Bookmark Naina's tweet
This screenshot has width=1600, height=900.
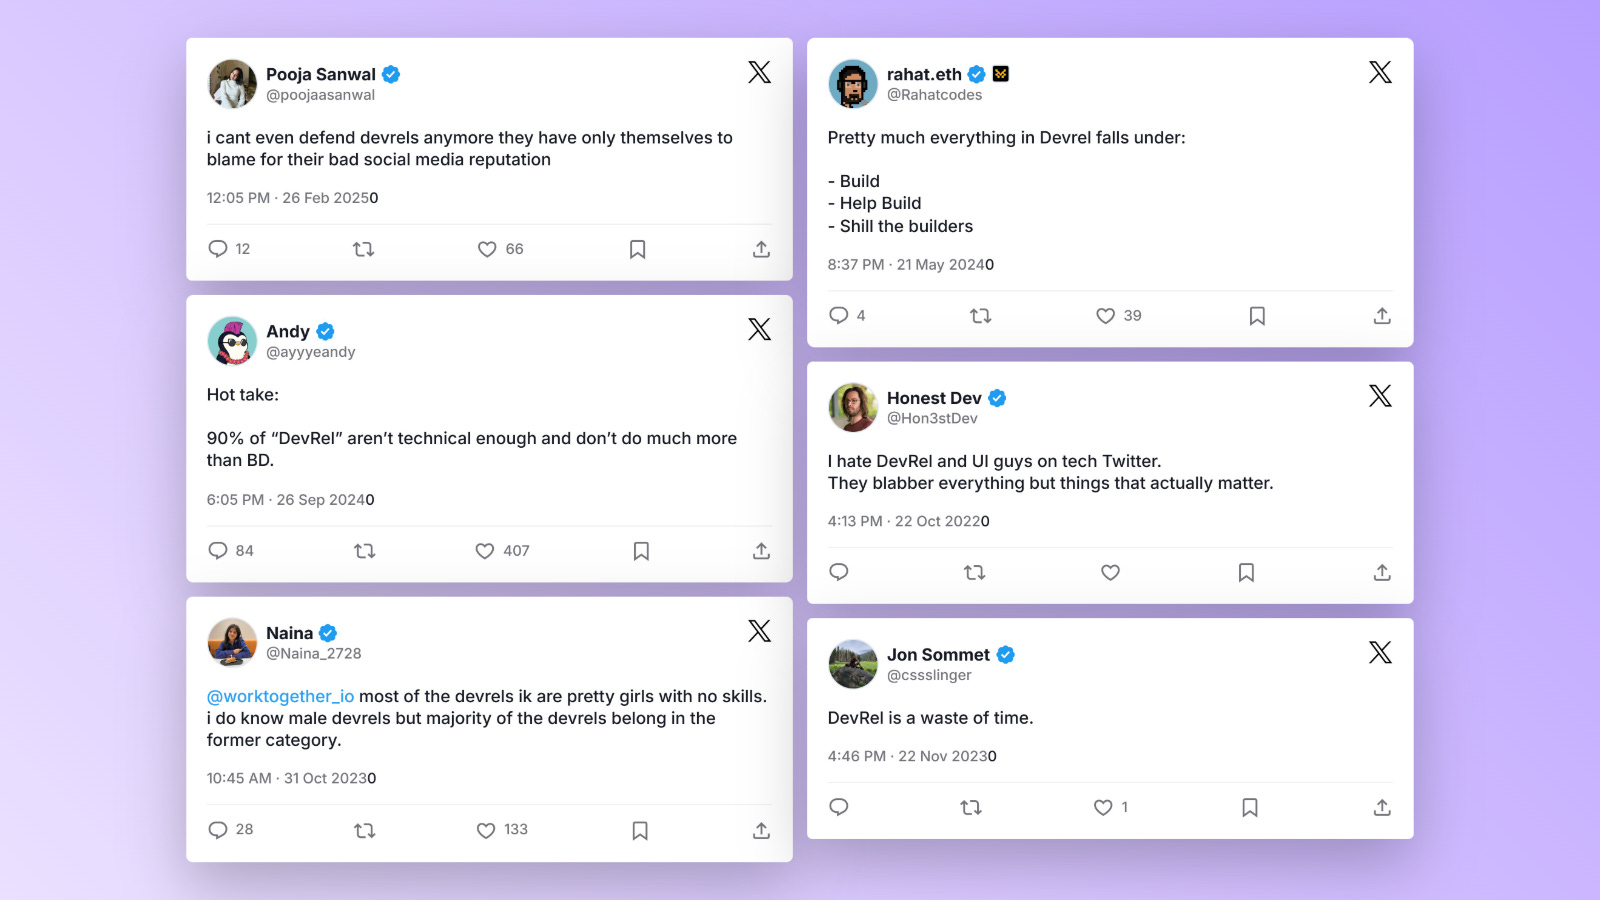(640, 830)
